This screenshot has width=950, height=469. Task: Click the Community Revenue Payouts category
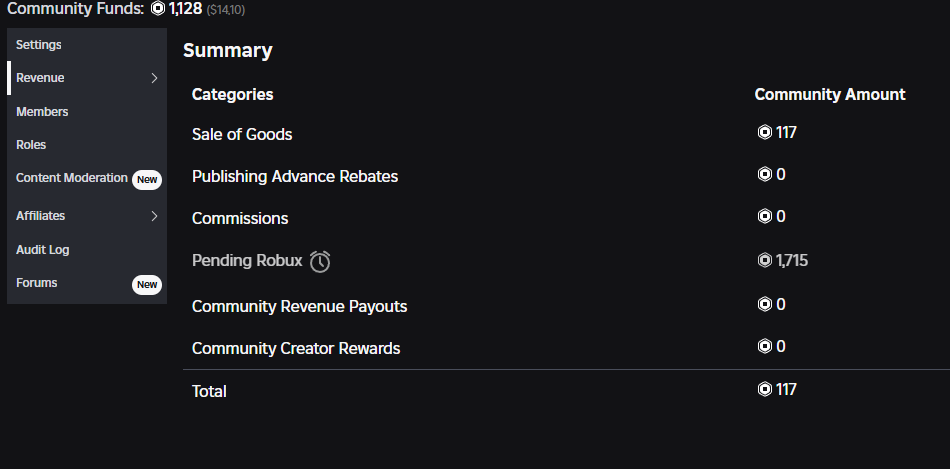pyautogui.click(x=299, y=306)
